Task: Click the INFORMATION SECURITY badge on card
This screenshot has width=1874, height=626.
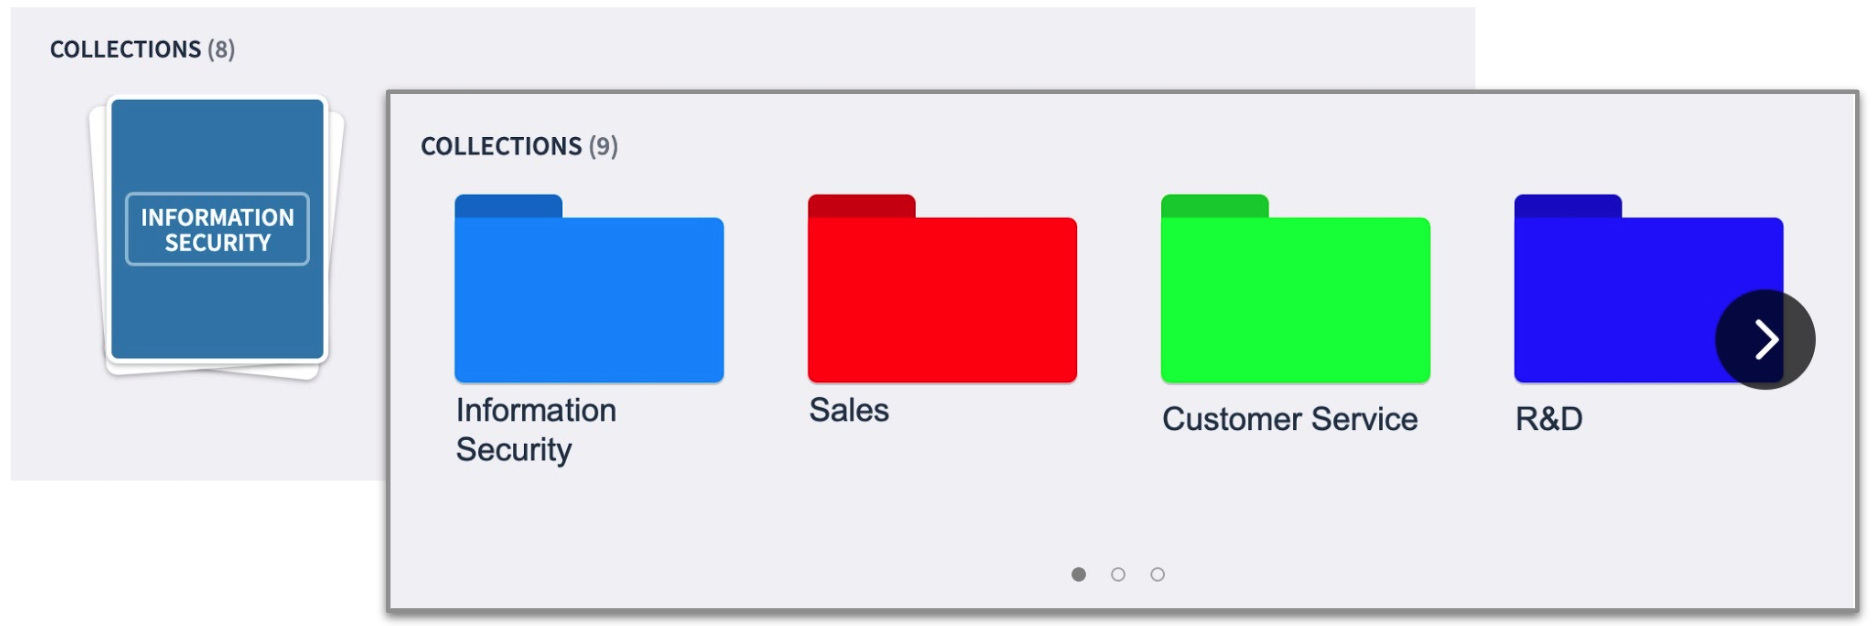Action: point(217,229)
